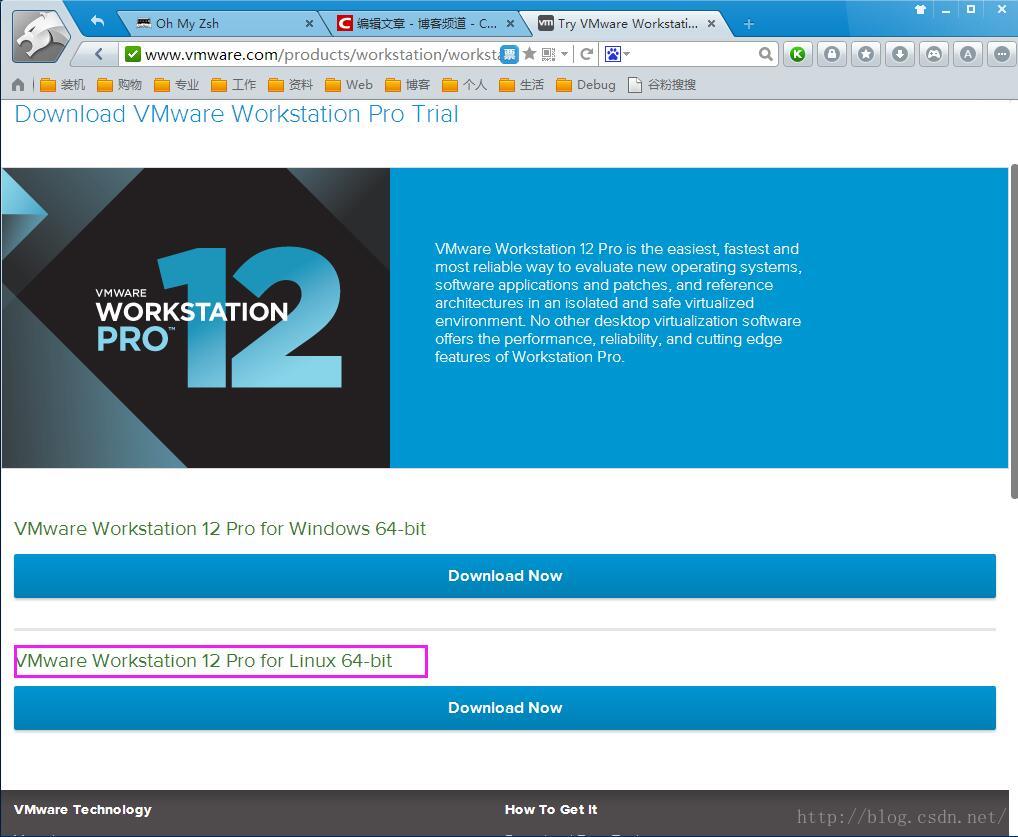This screenshot has height=837, width=1018.
Task: Click the Baidu paw search engine icon
Action: 612,54
